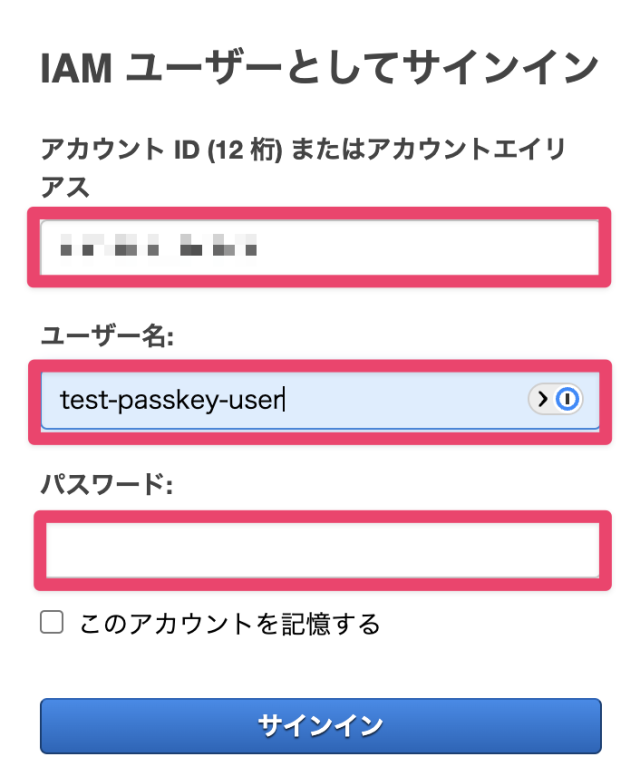Select the パスワード input field

(x=320, y=550)
